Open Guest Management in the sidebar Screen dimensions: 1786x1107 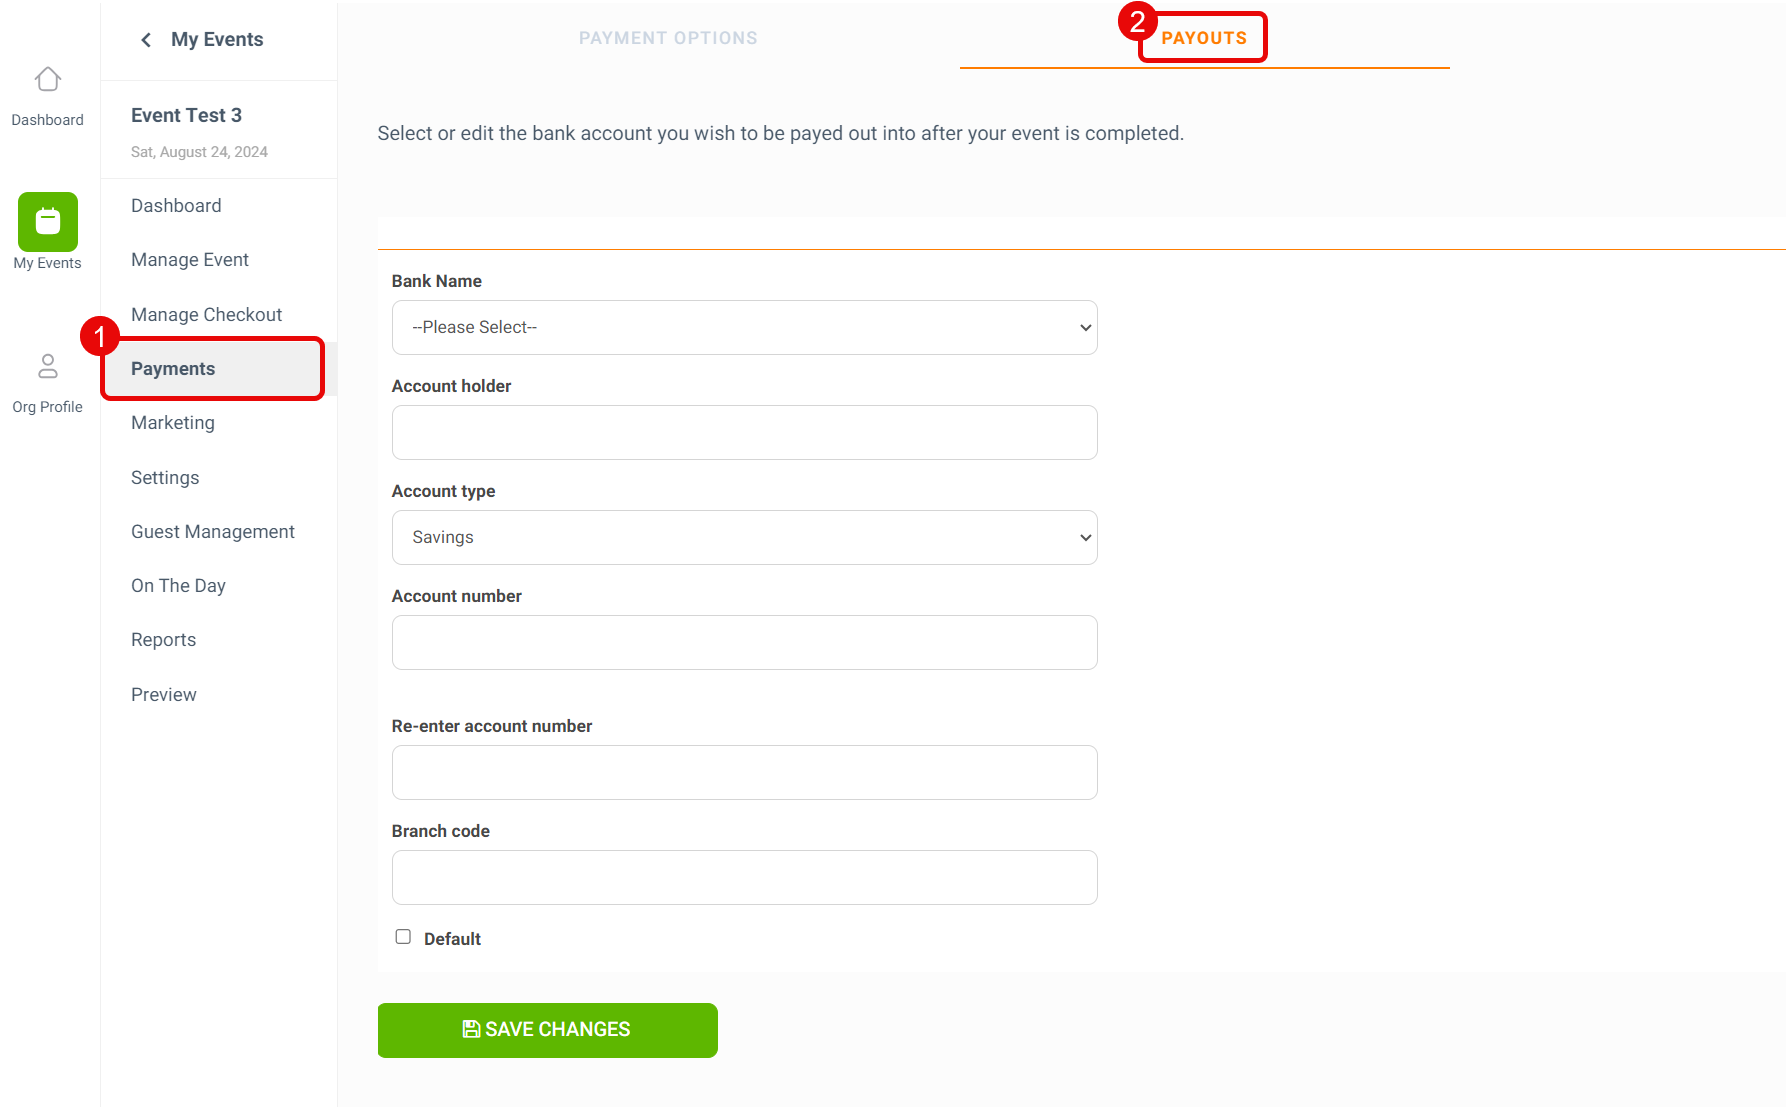tap(213, 532)
